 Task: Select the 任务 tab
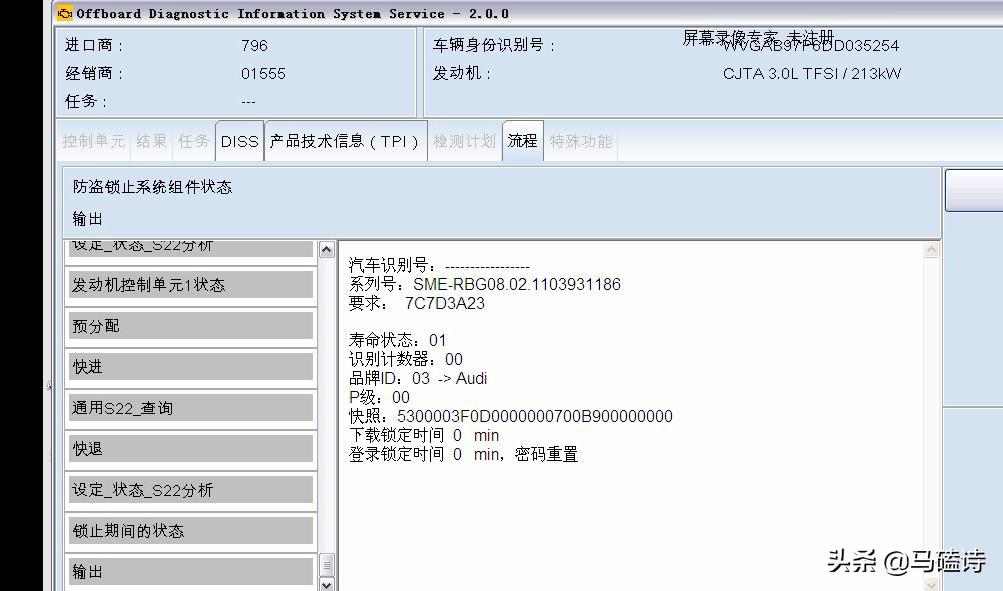pyautogui.click(x=193, y=141)
